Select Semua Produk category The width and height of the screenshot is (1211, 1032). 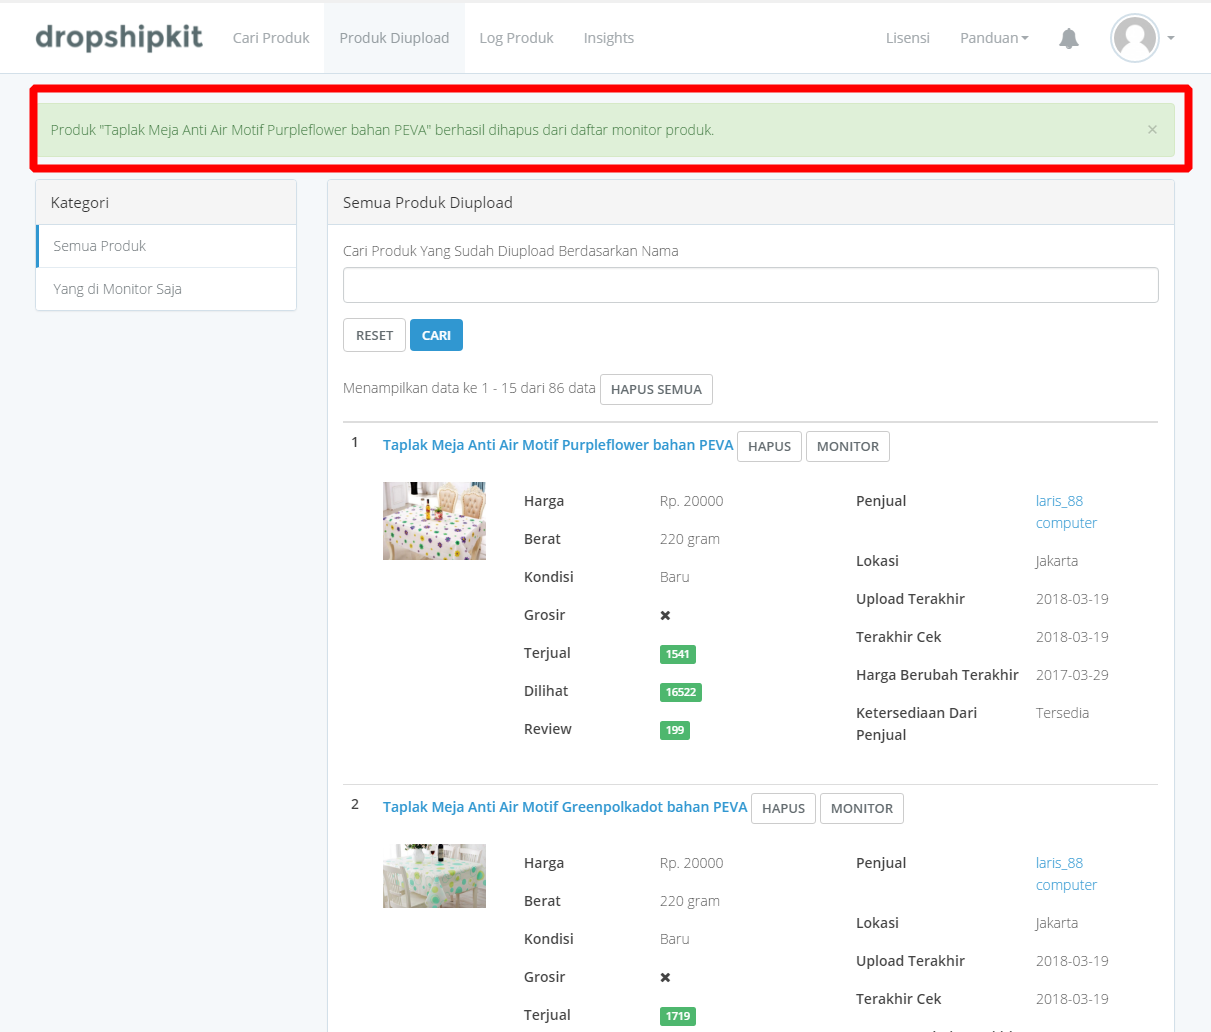pos(100,246)
